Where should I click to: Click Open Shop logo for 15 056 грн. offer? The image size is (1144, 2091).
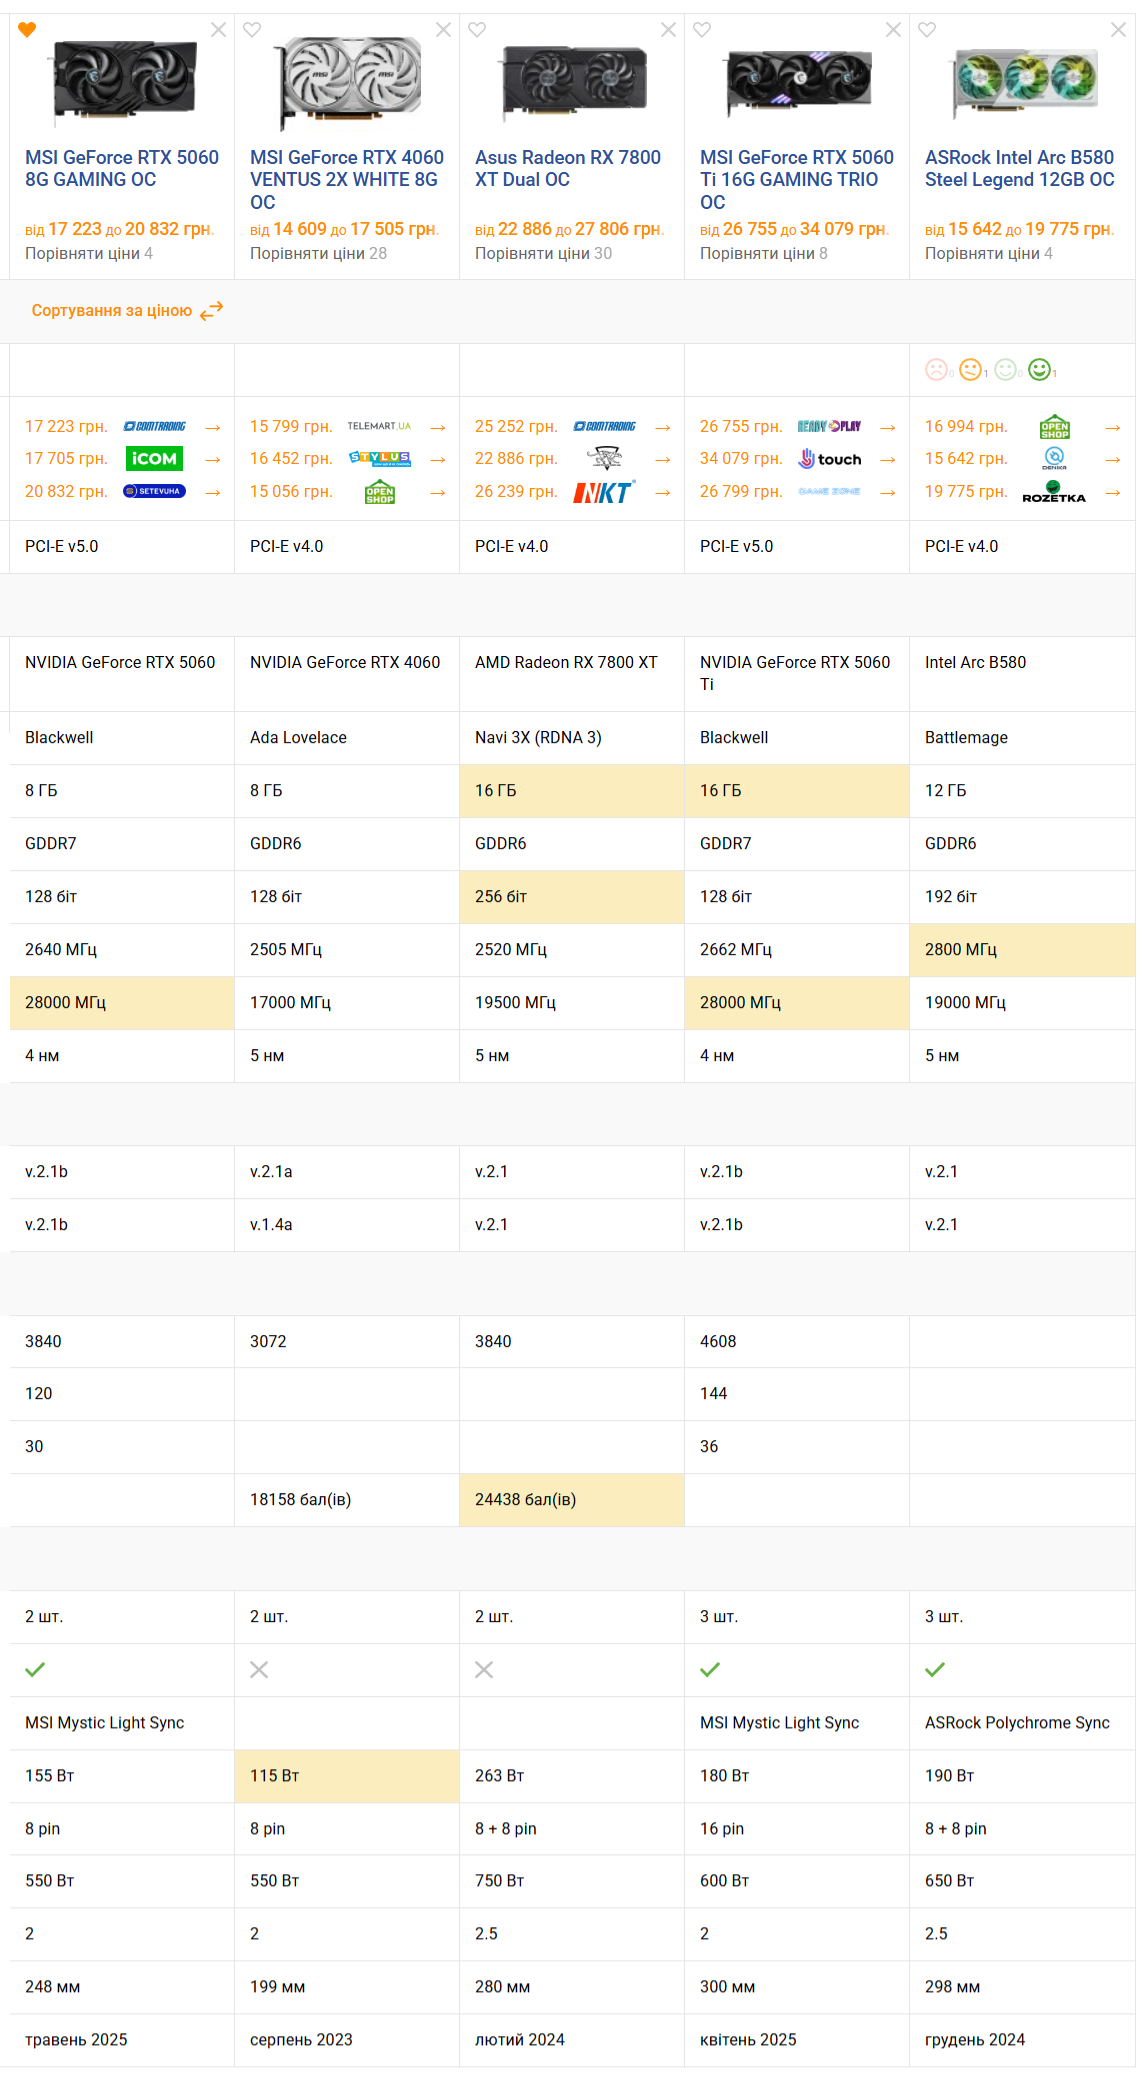(x=380, y=492)
